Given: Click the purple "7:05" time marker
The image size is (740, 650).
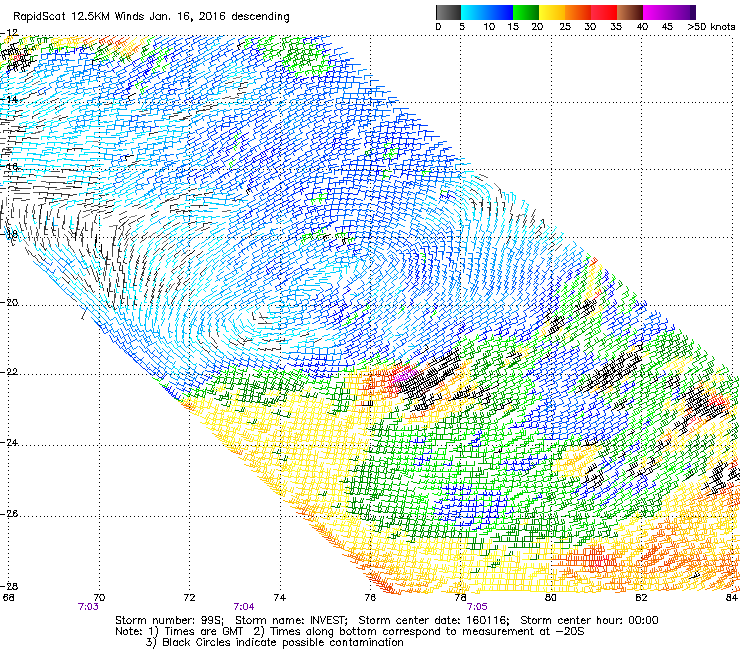Looking at the screenshot, I should (477, 607).
